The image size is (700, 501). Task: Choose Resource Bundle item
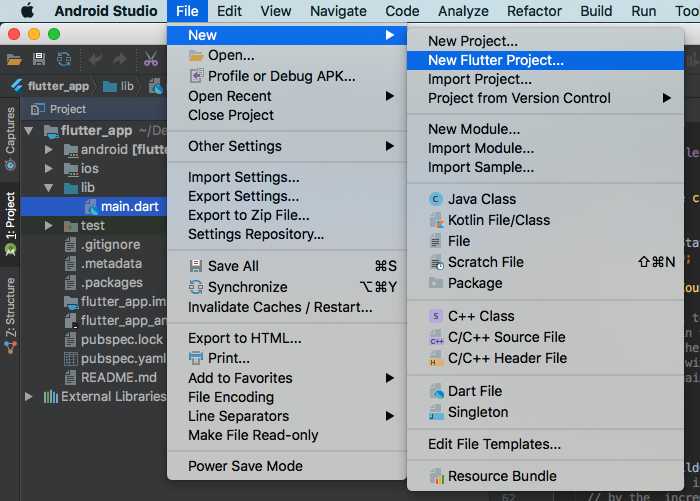click(545, 476)
